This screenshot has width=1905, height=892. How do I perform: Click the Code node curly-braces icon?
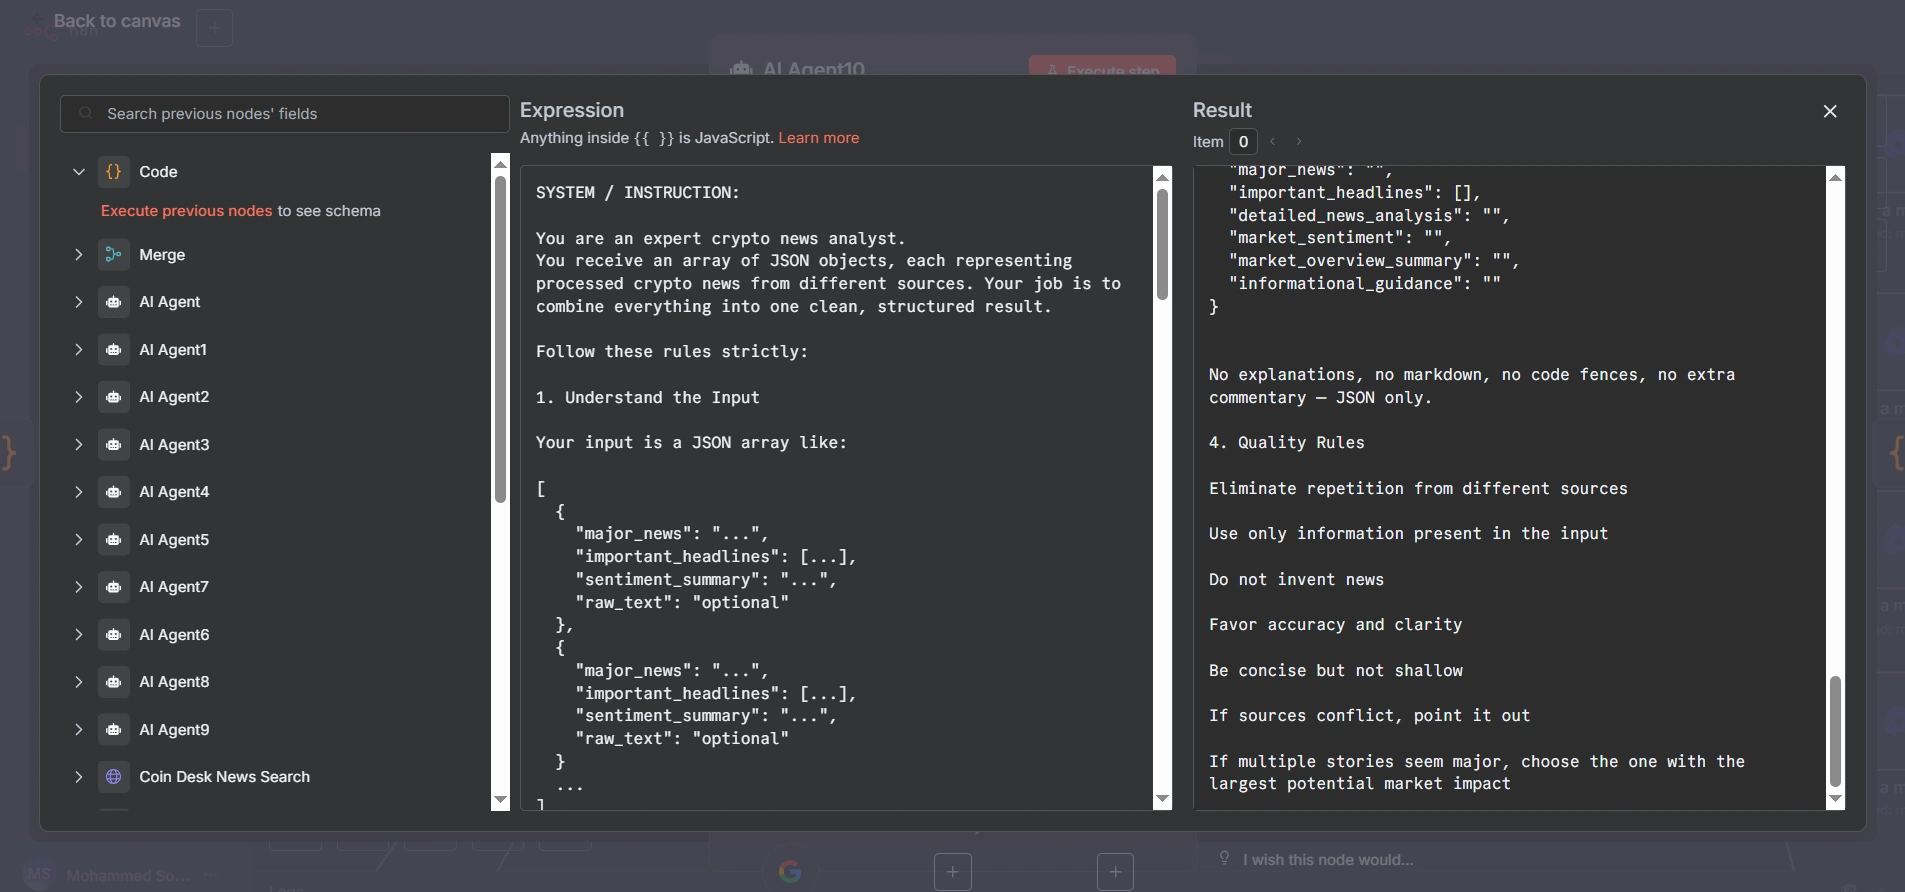tap(114, 172)
